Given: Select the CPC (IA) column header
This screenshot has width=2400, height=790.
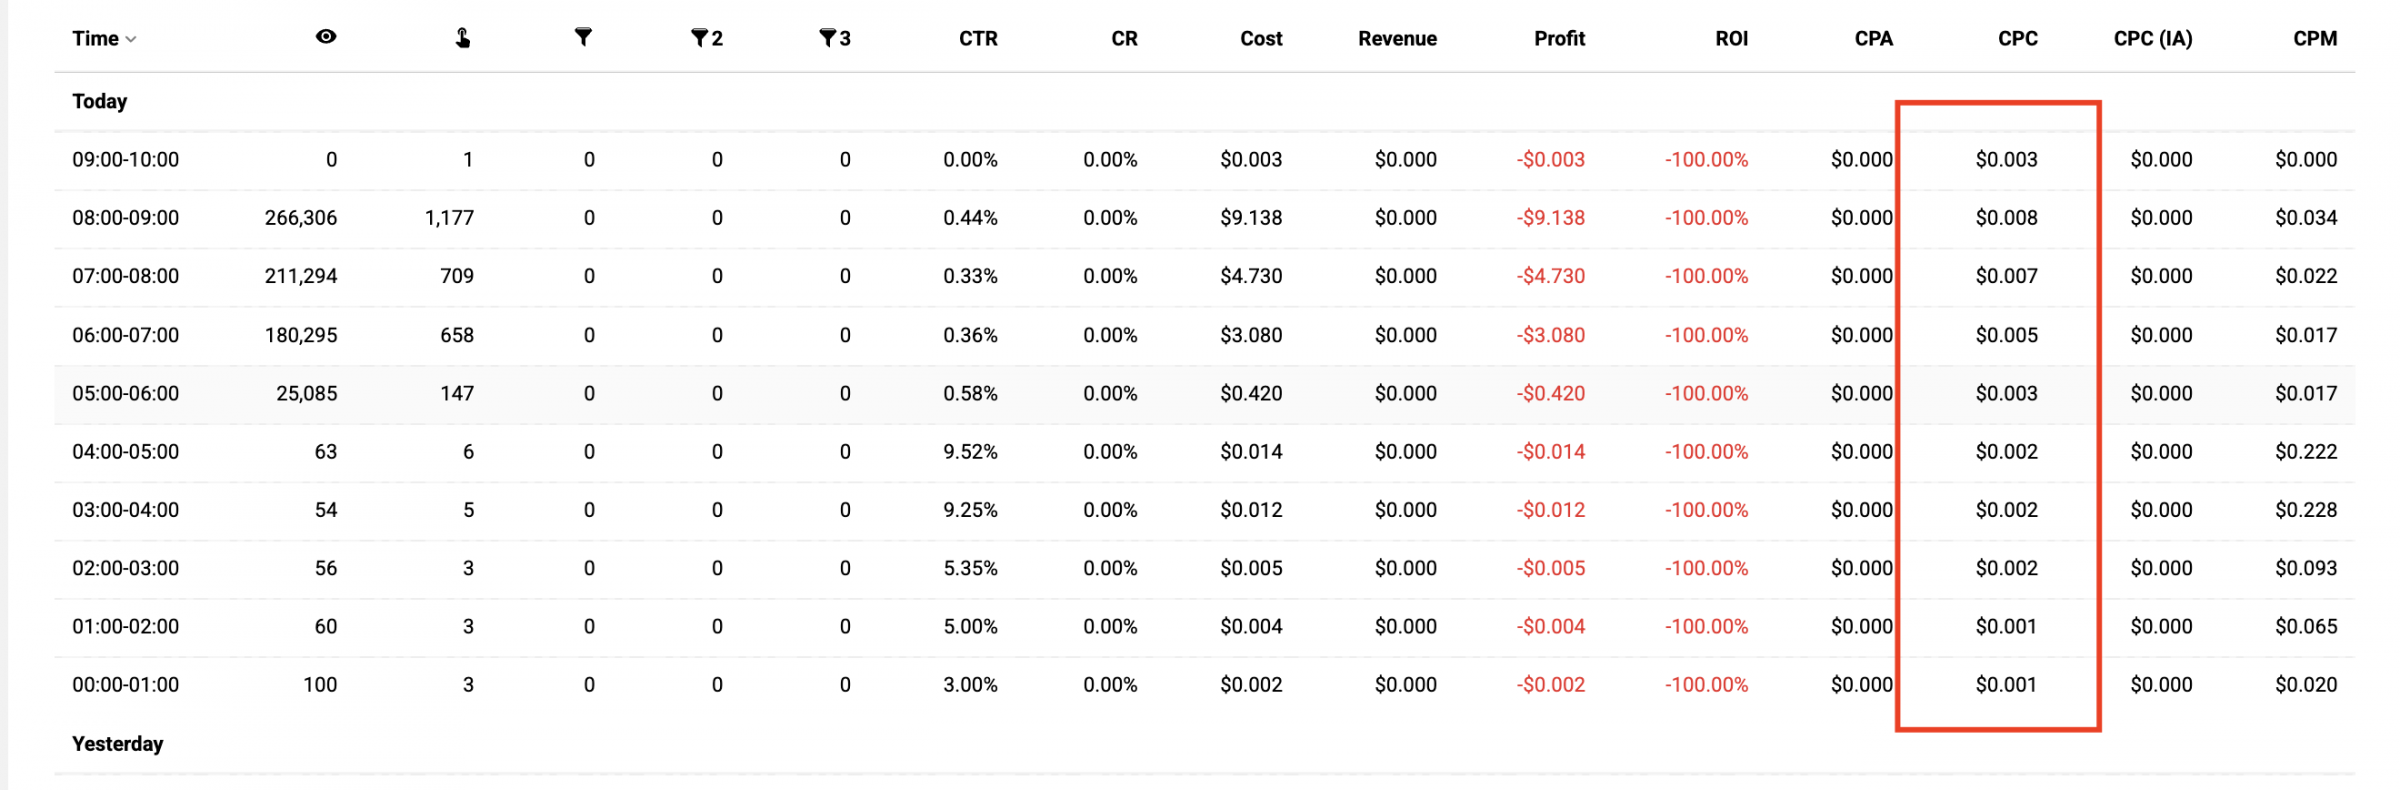Looking at the screenshot, I should (x=2152, y=38).
